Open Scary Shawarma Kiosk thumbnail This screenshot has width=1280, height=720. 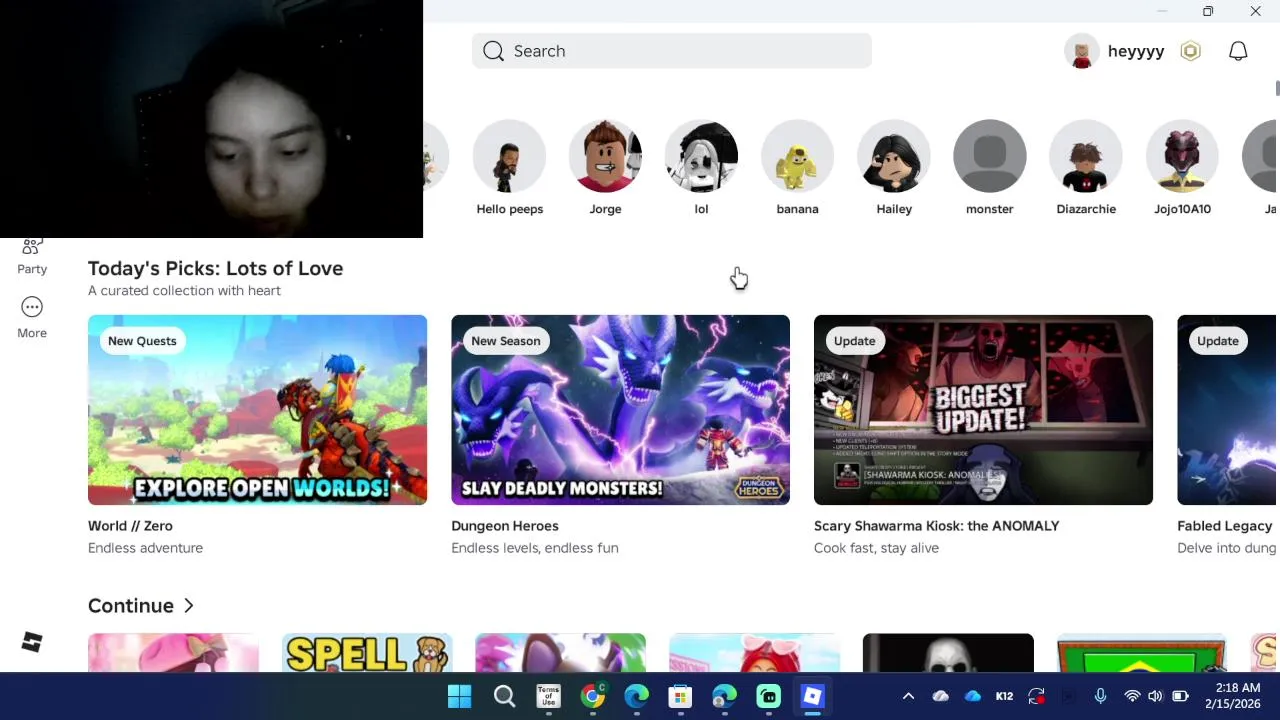[x=983, y=410]
